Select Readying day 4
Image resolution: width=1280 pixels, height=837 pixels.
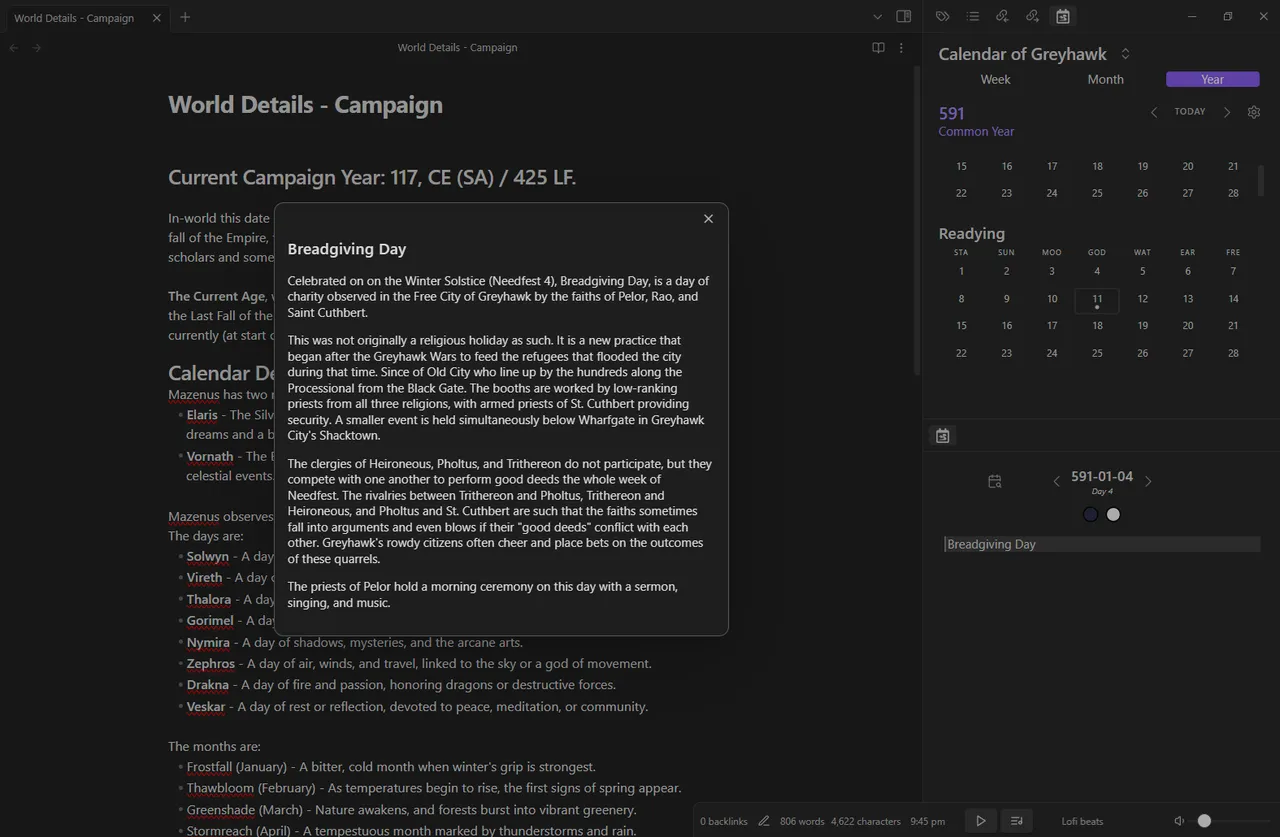point(1097,271)
